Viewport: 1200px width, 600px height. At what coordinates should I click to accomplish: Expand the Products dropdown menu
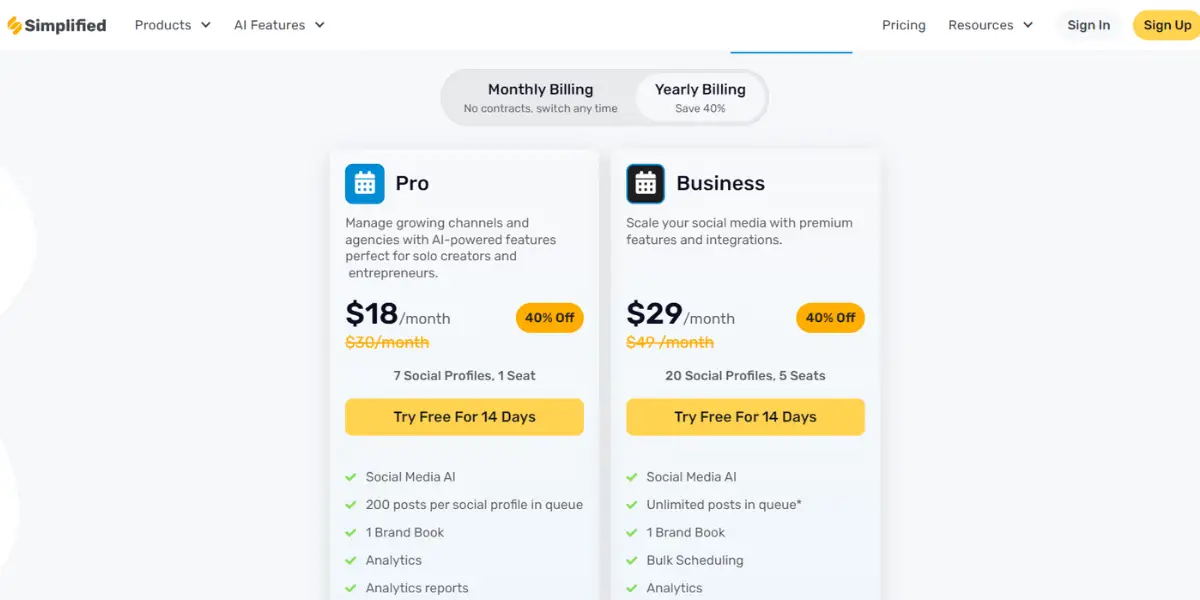(x=173, y=25)
